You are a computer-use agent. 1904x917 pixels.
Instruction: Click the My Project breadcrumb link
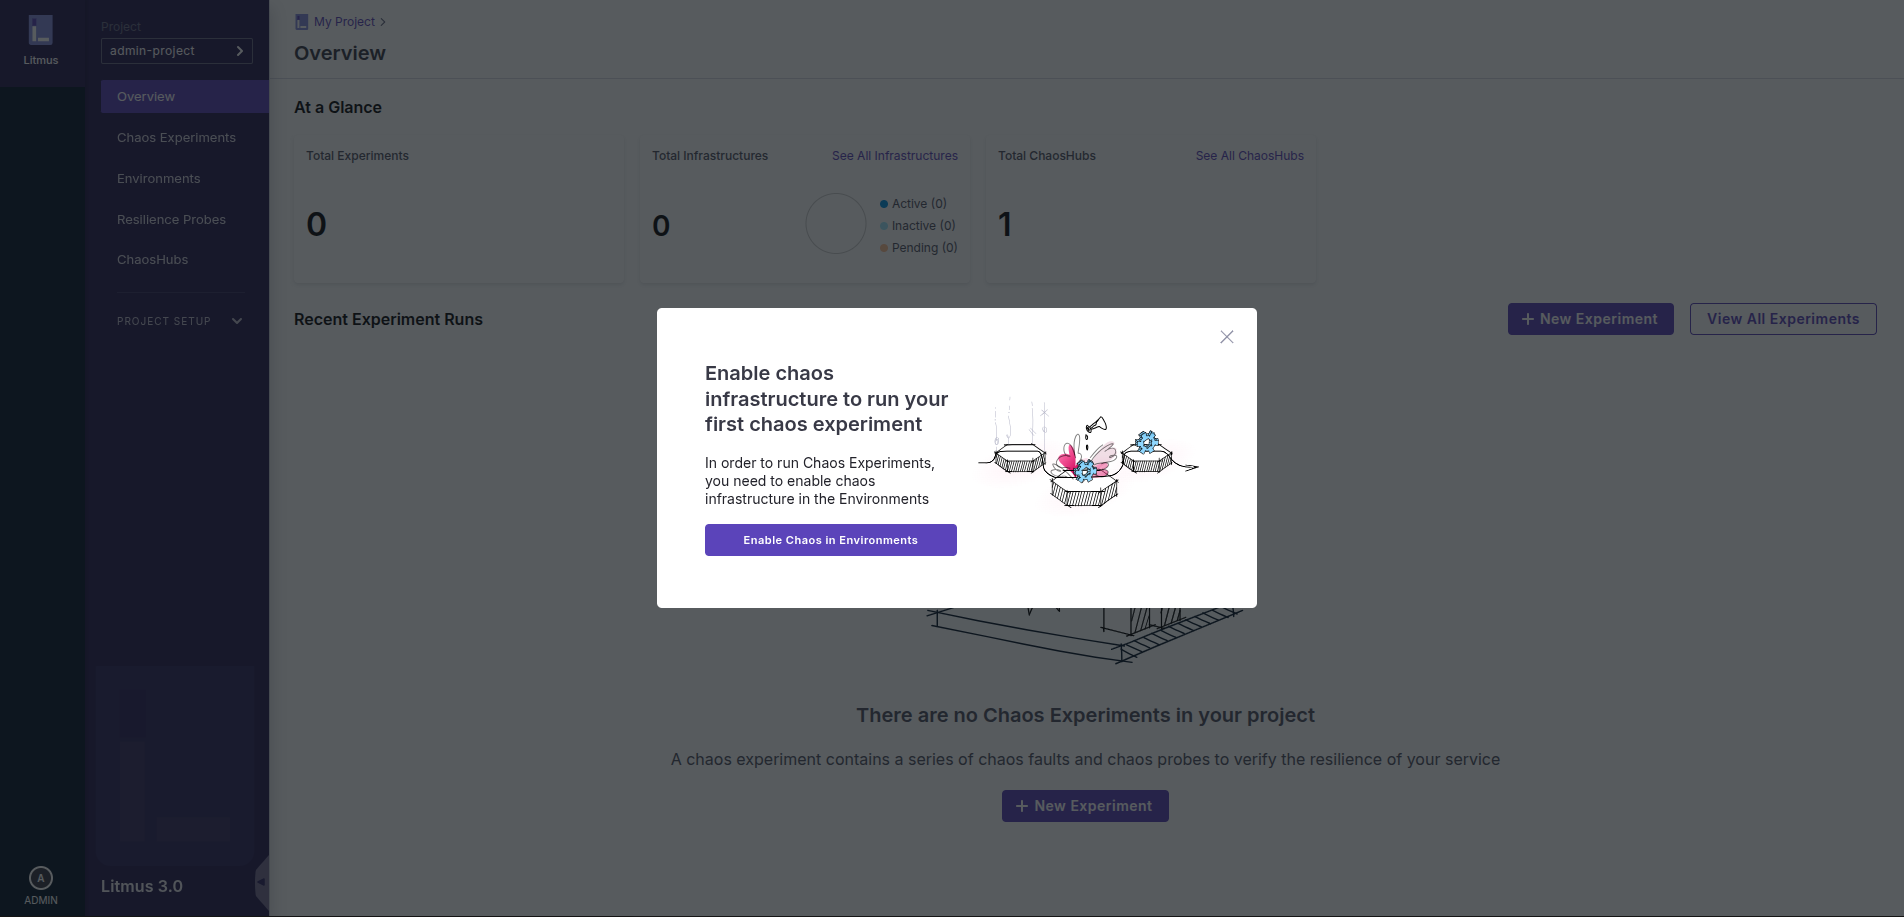(344, 22)
